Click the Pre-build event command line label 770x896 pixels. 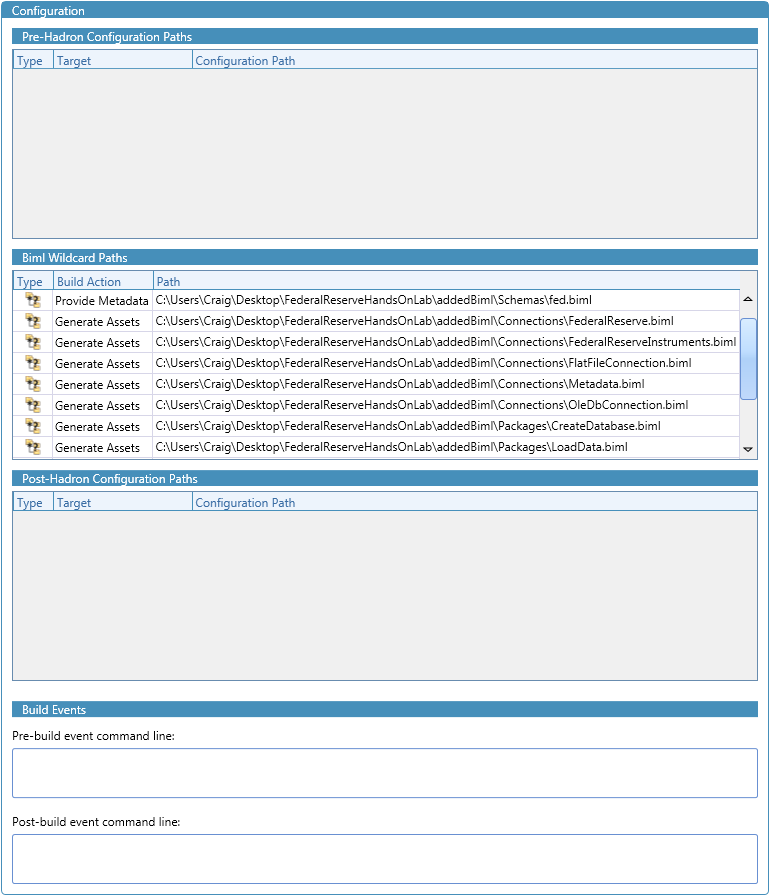coord(93,736)
